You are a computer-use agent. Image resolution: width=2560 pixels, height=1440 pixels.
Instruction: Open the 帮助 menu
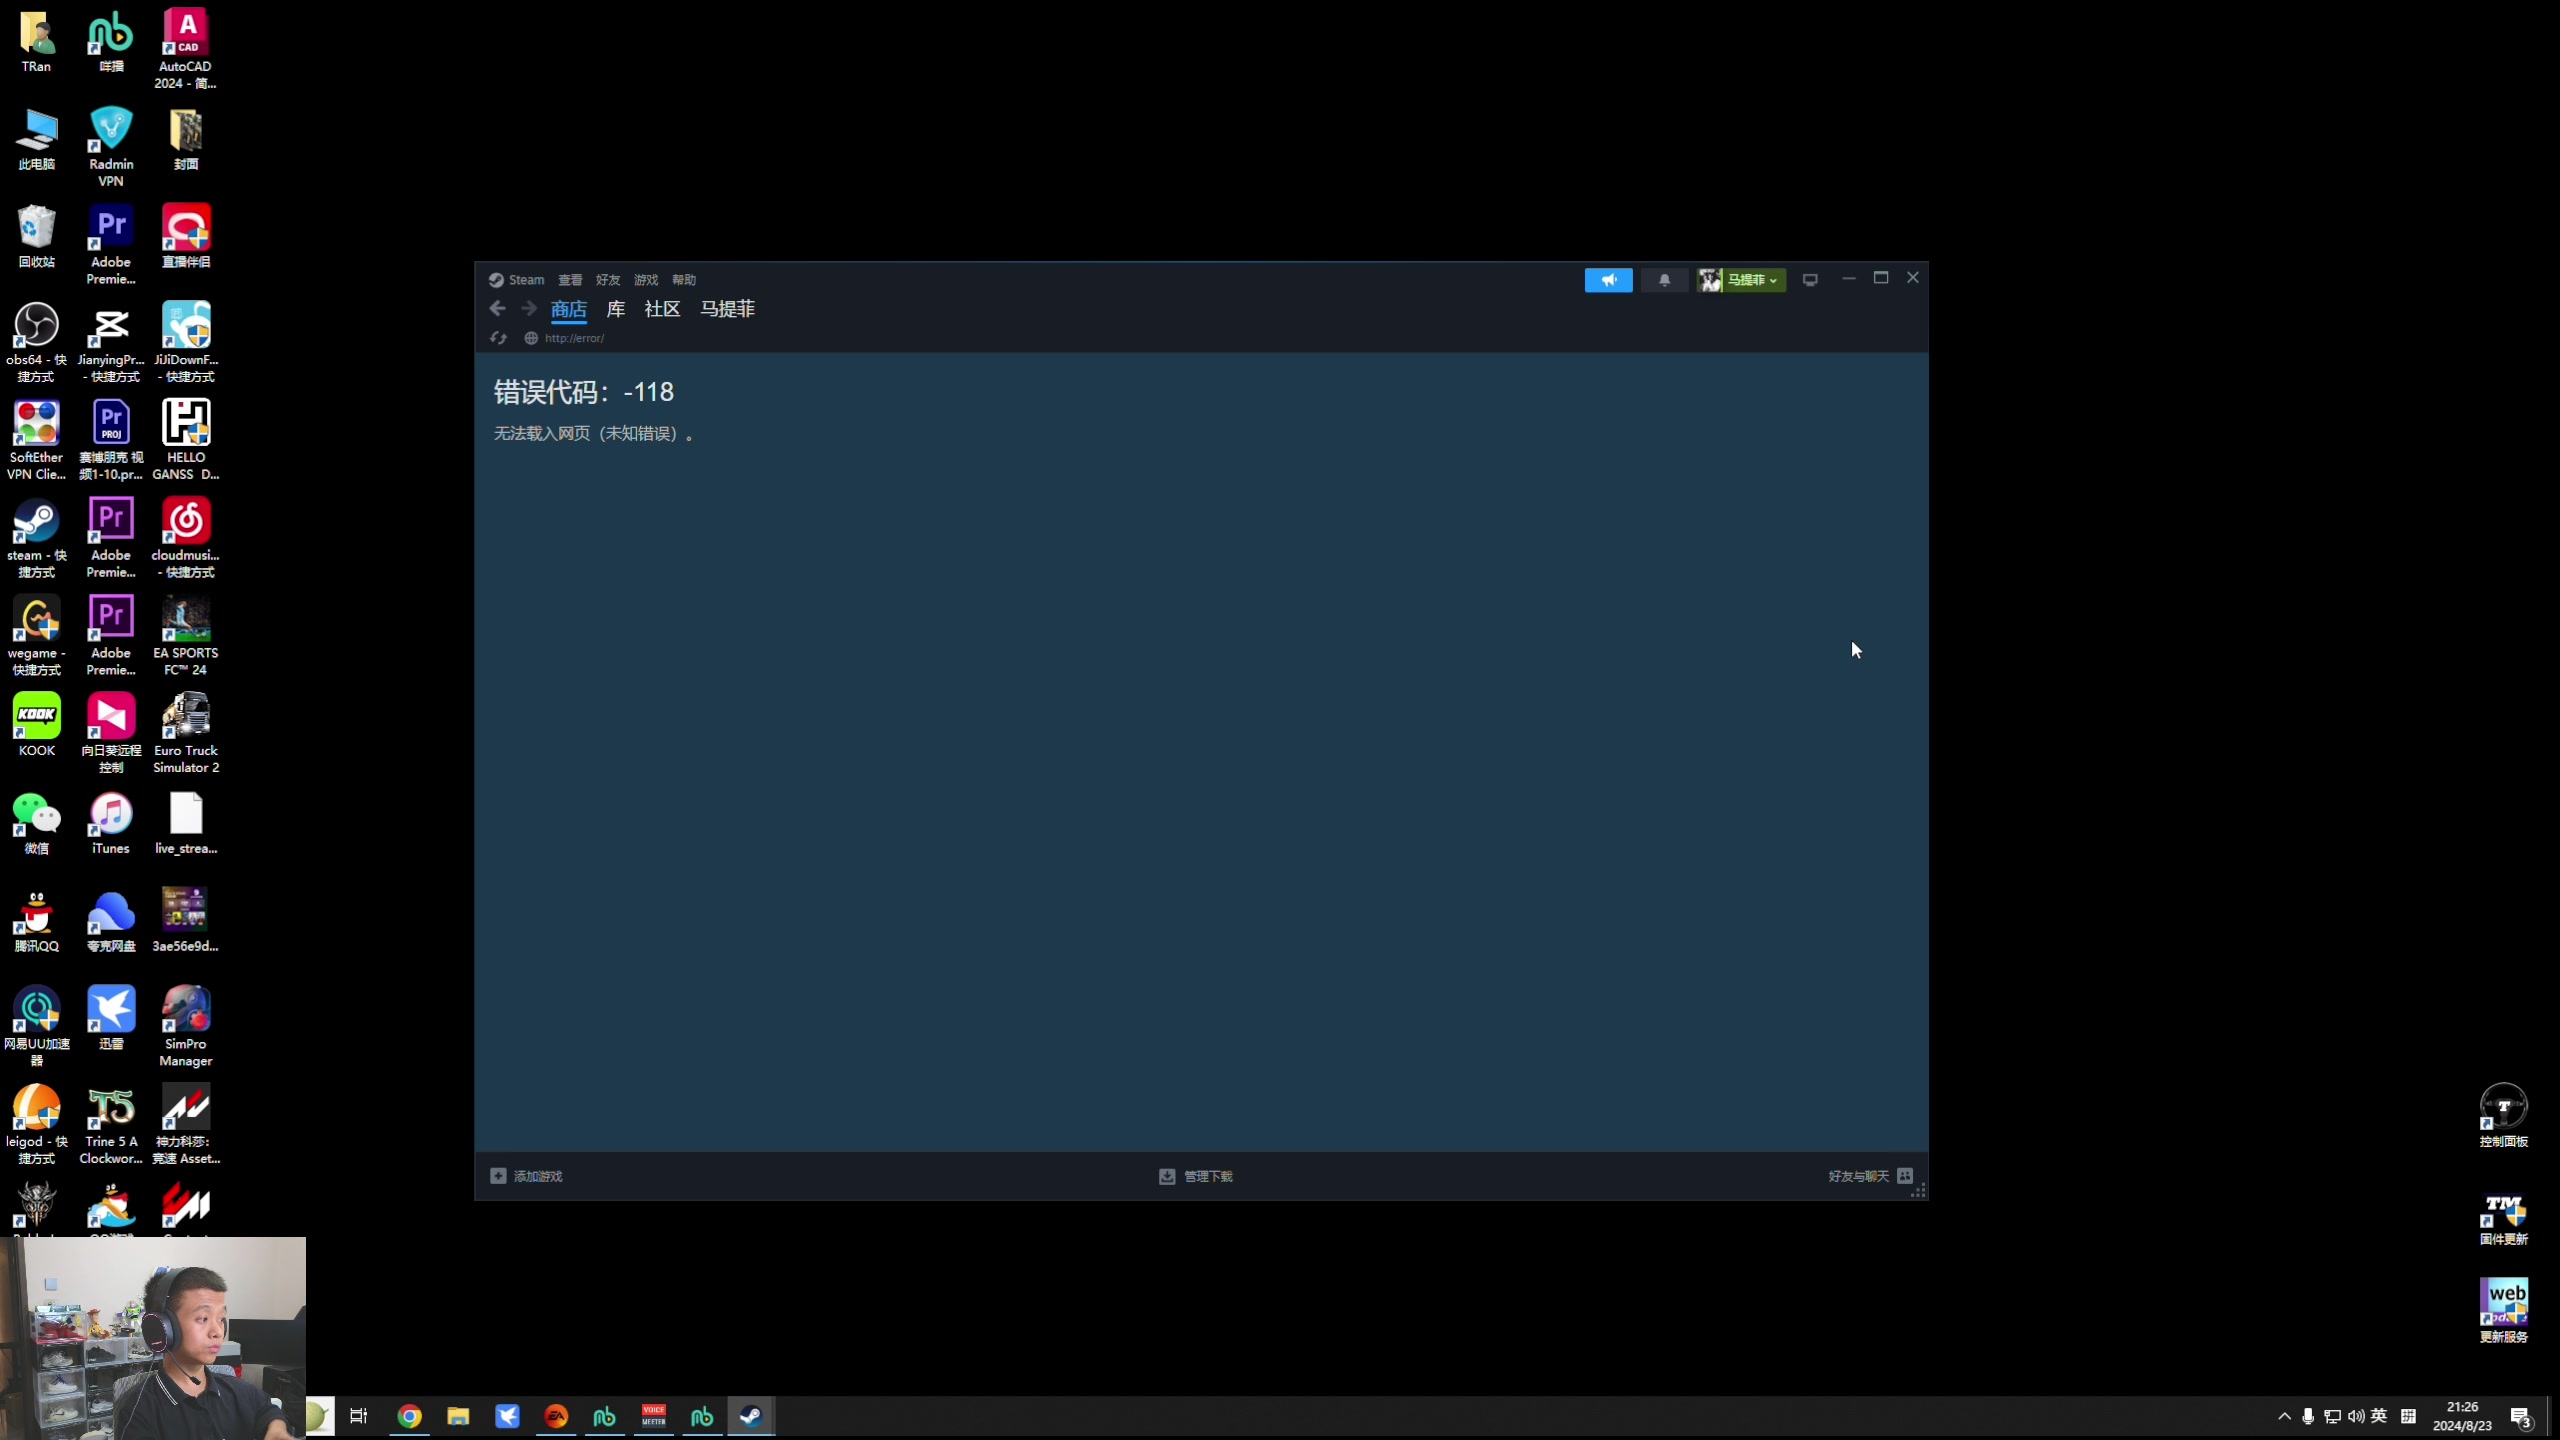684,280
